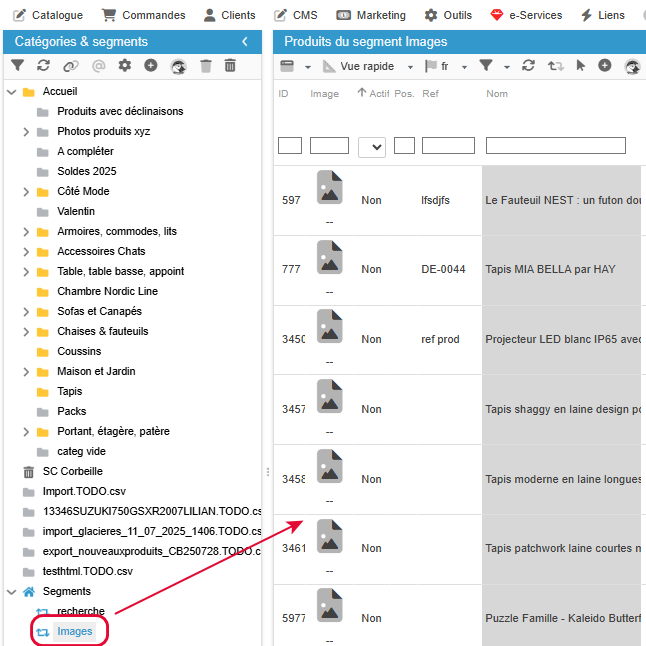Sort by the ID column header
The width and height of the screenshot is (646, 646).
click(283, 94)
